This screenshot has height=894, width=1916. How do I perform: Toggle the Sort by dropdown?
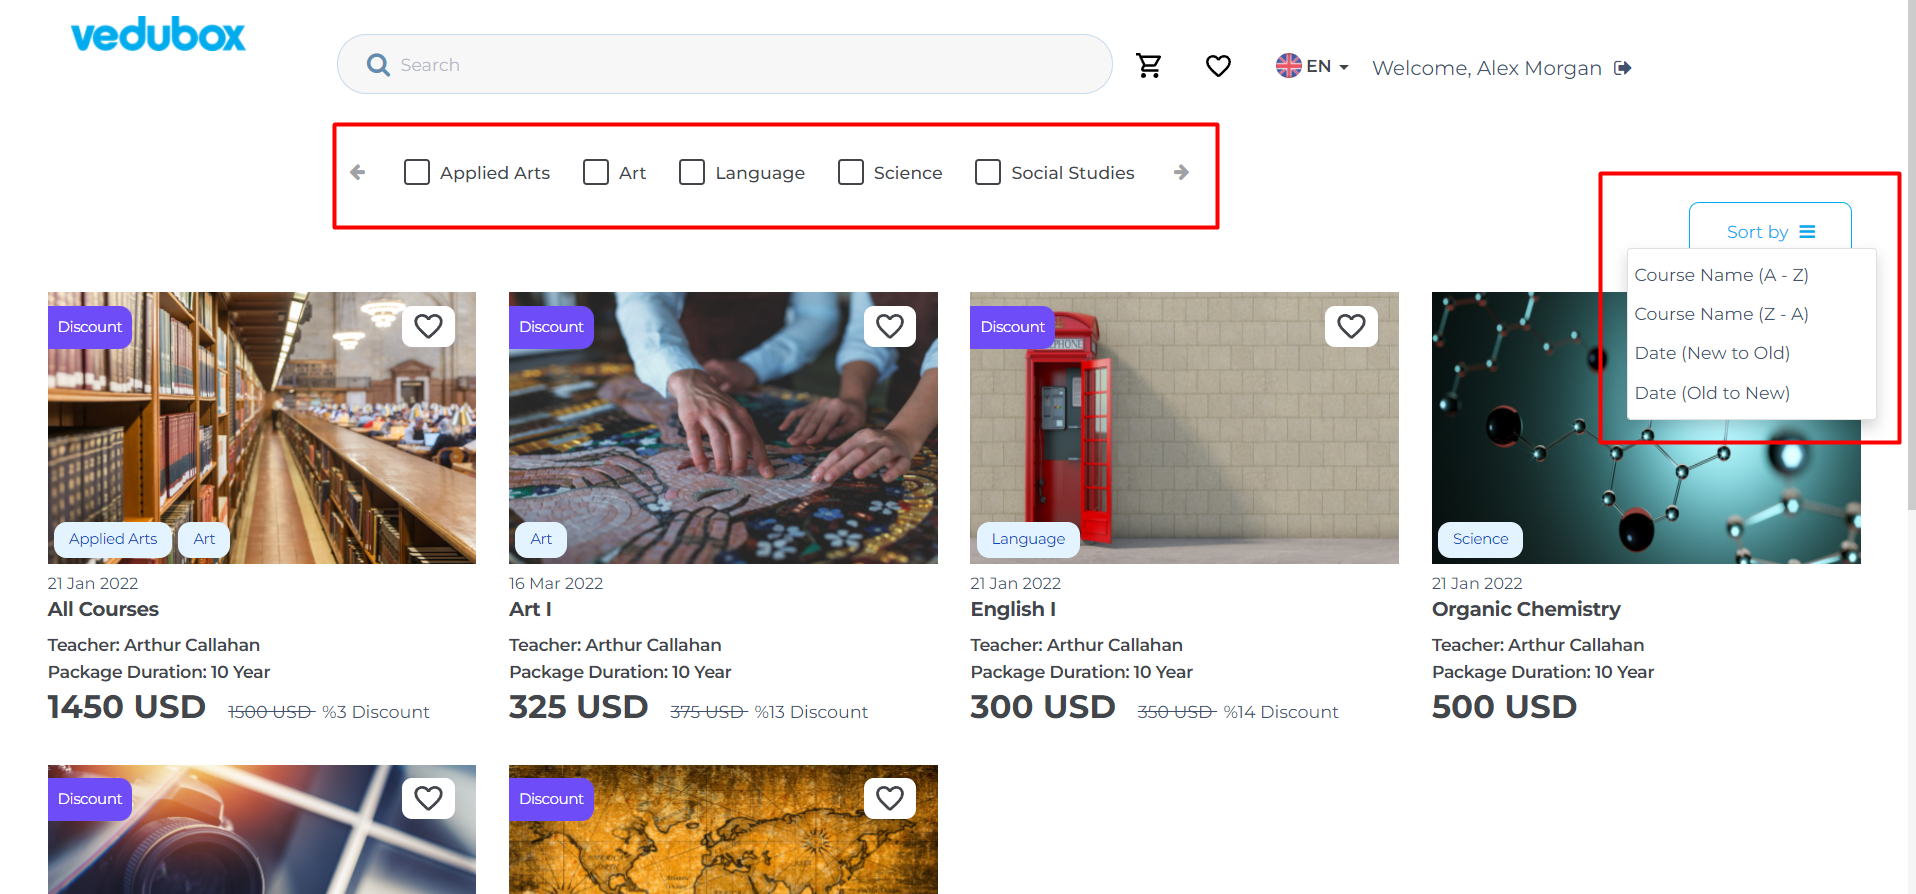(1769, 231)
